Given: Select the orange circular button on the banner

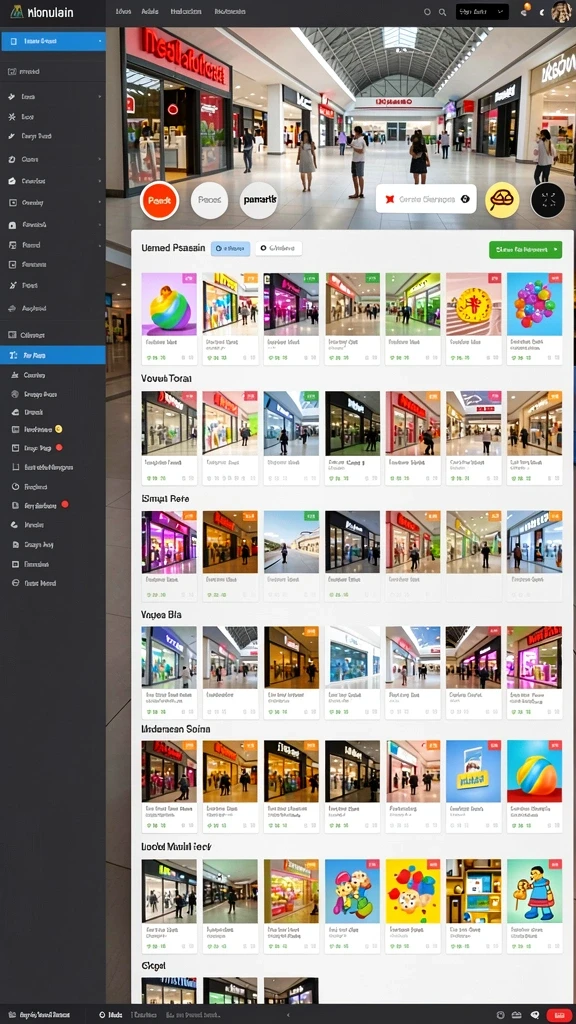Looking at the screenshot, I should (x=159, y=200).
